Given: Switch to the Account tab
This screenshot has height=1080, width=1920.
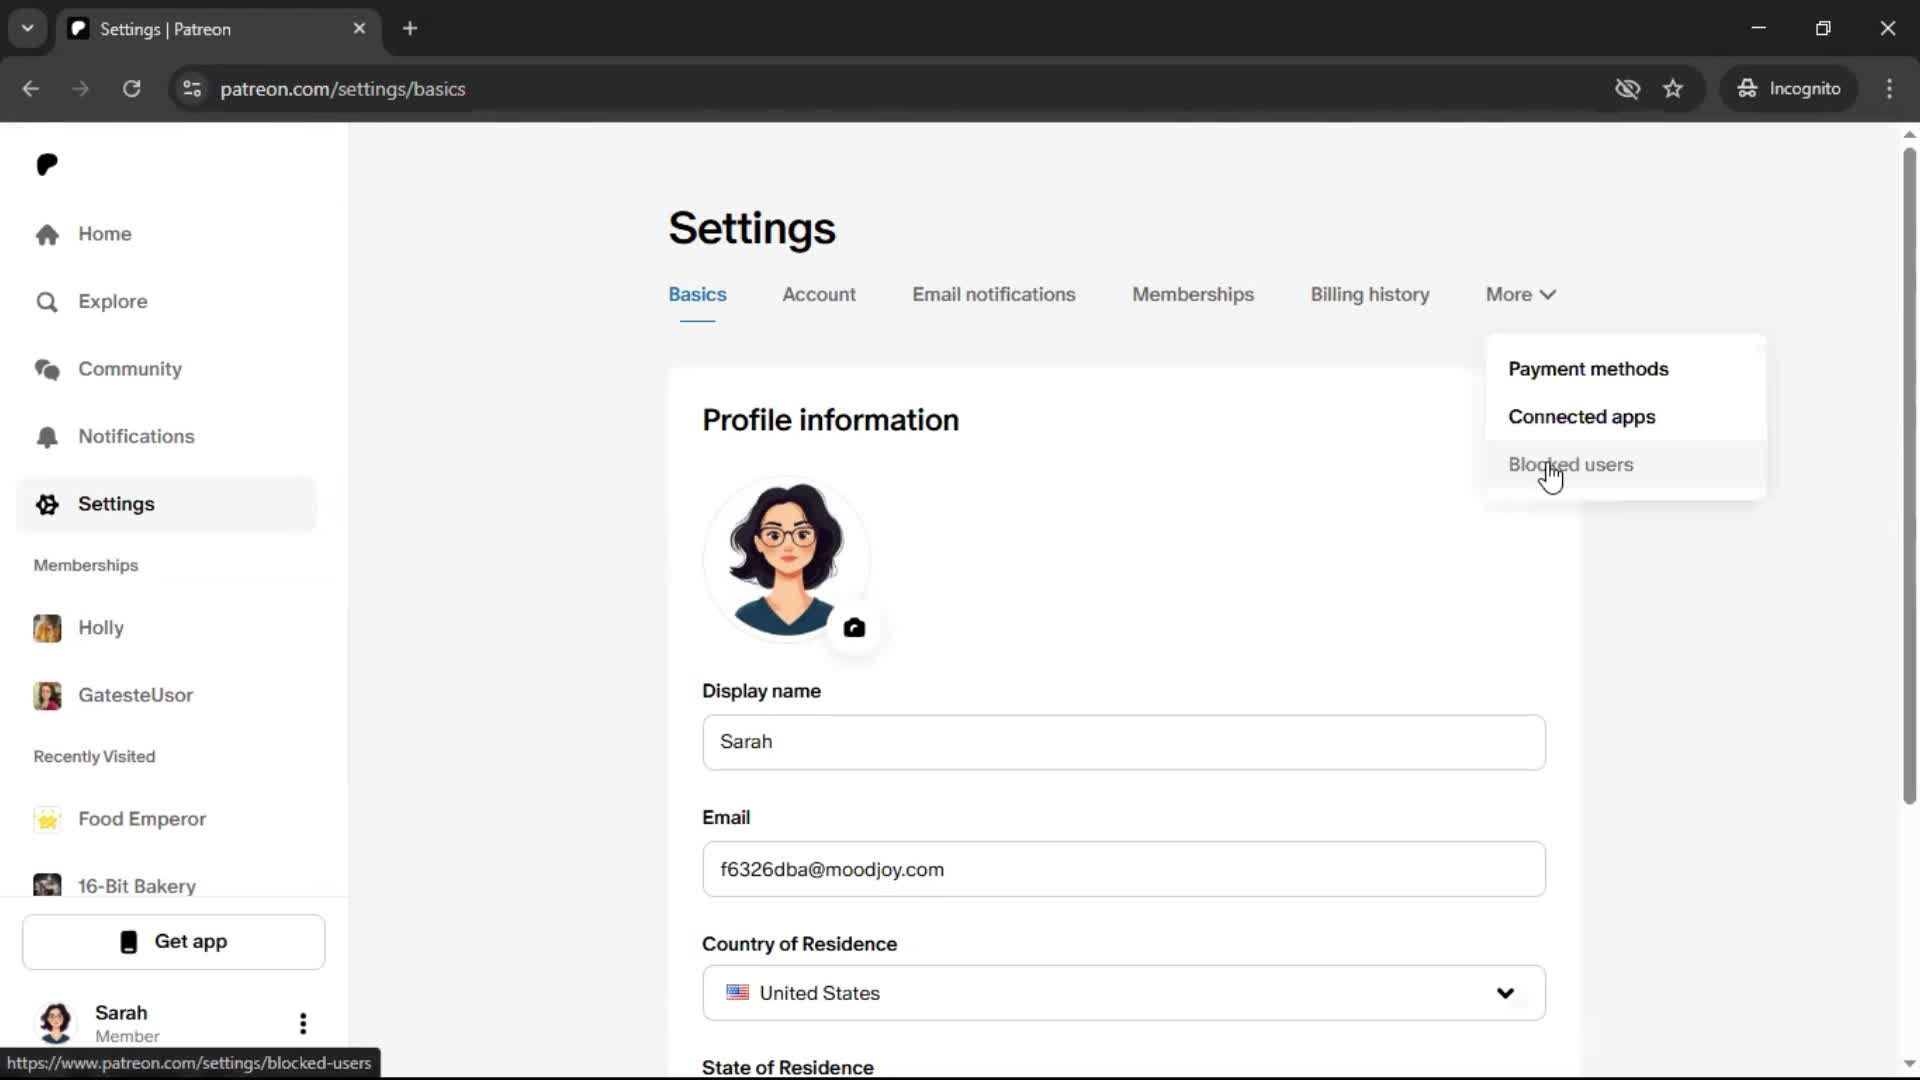Looking at the screenshot, I should pyautogui.click(x=819, y=295).
